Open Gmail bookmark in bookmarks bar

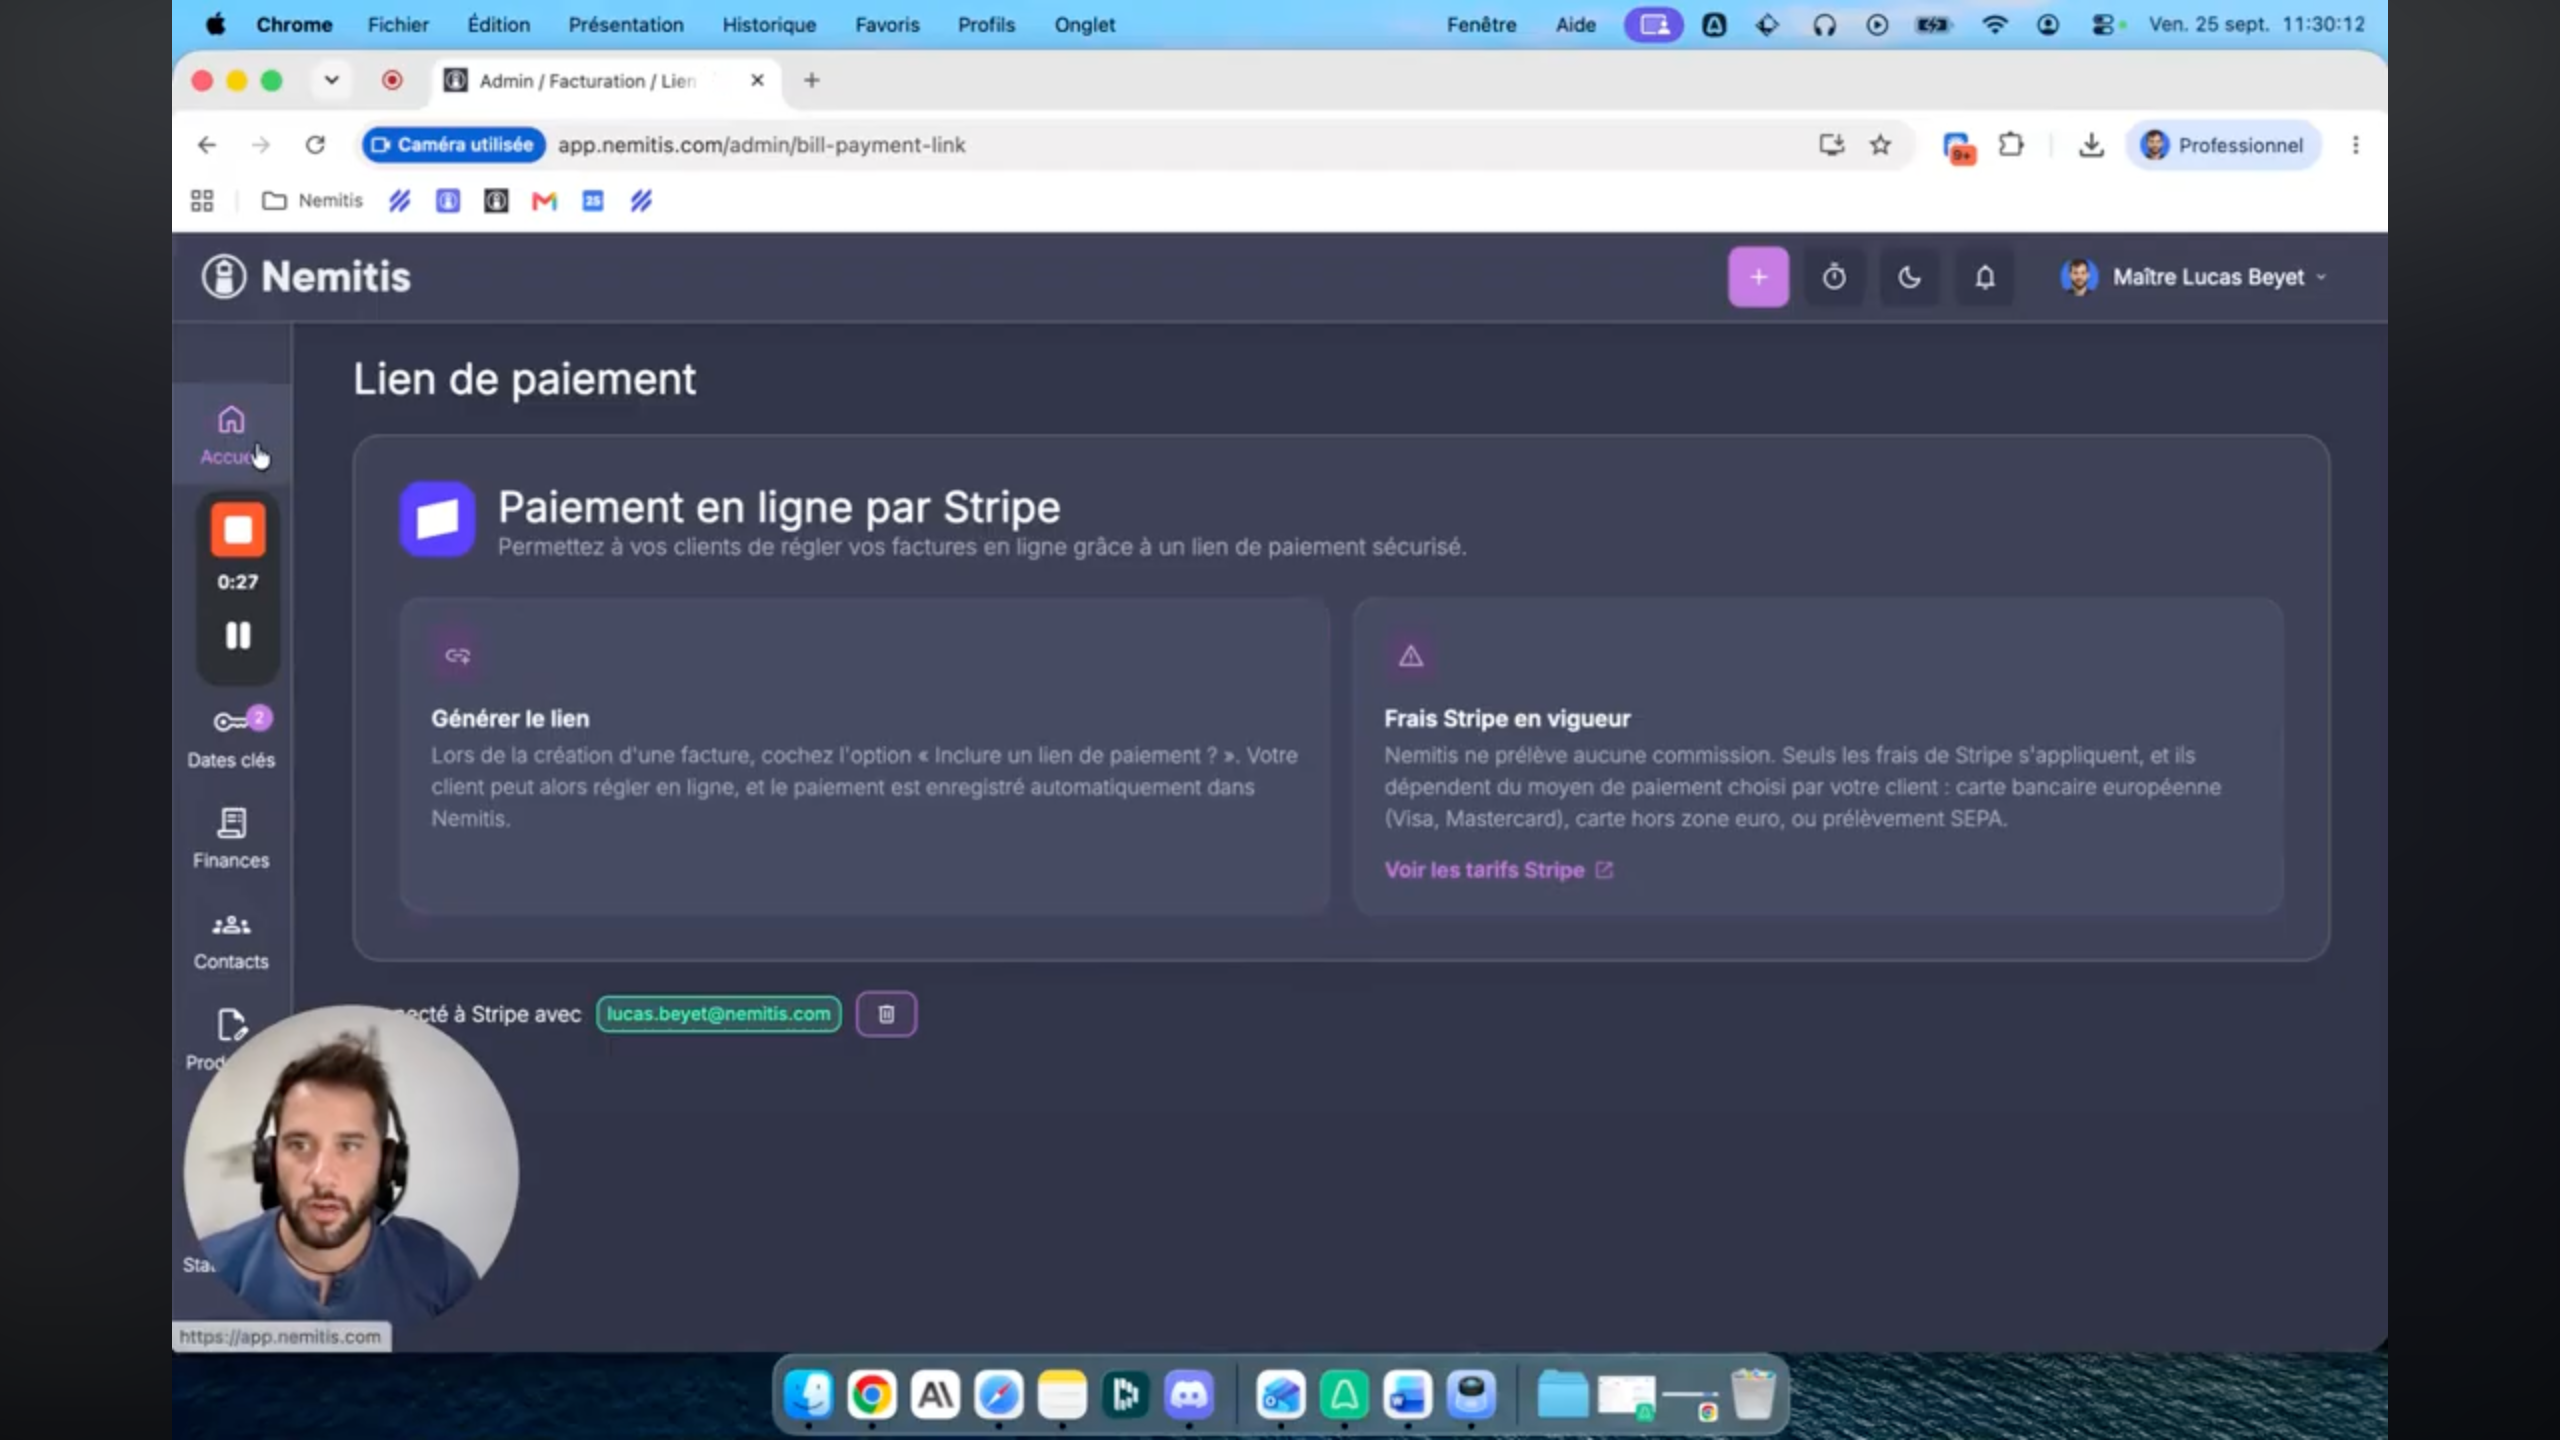[544, 201]
